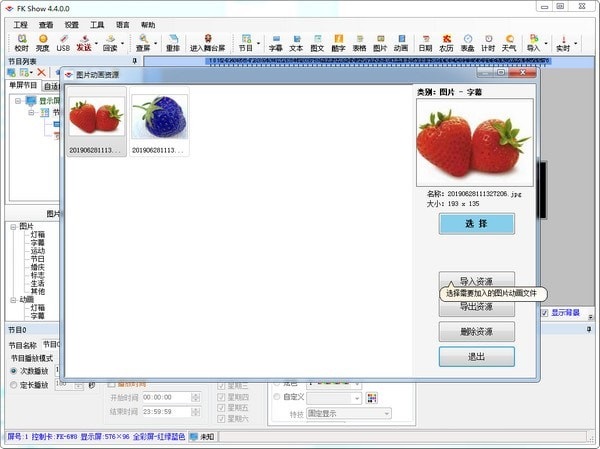Switch to the 单屏节目 tab

click(x=23, y=85)
